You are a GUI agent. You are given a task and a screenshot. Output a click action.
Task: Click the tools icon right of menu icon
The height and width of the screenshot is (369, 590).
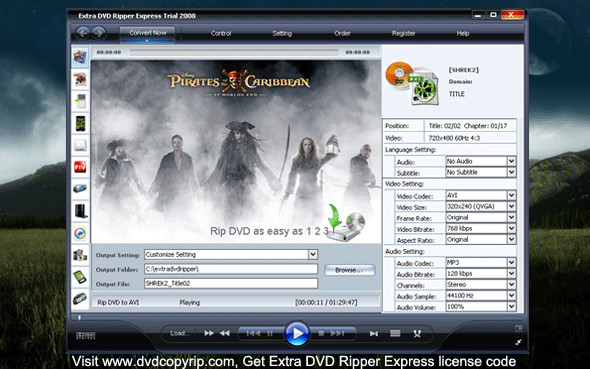click(x=417, y=333)
